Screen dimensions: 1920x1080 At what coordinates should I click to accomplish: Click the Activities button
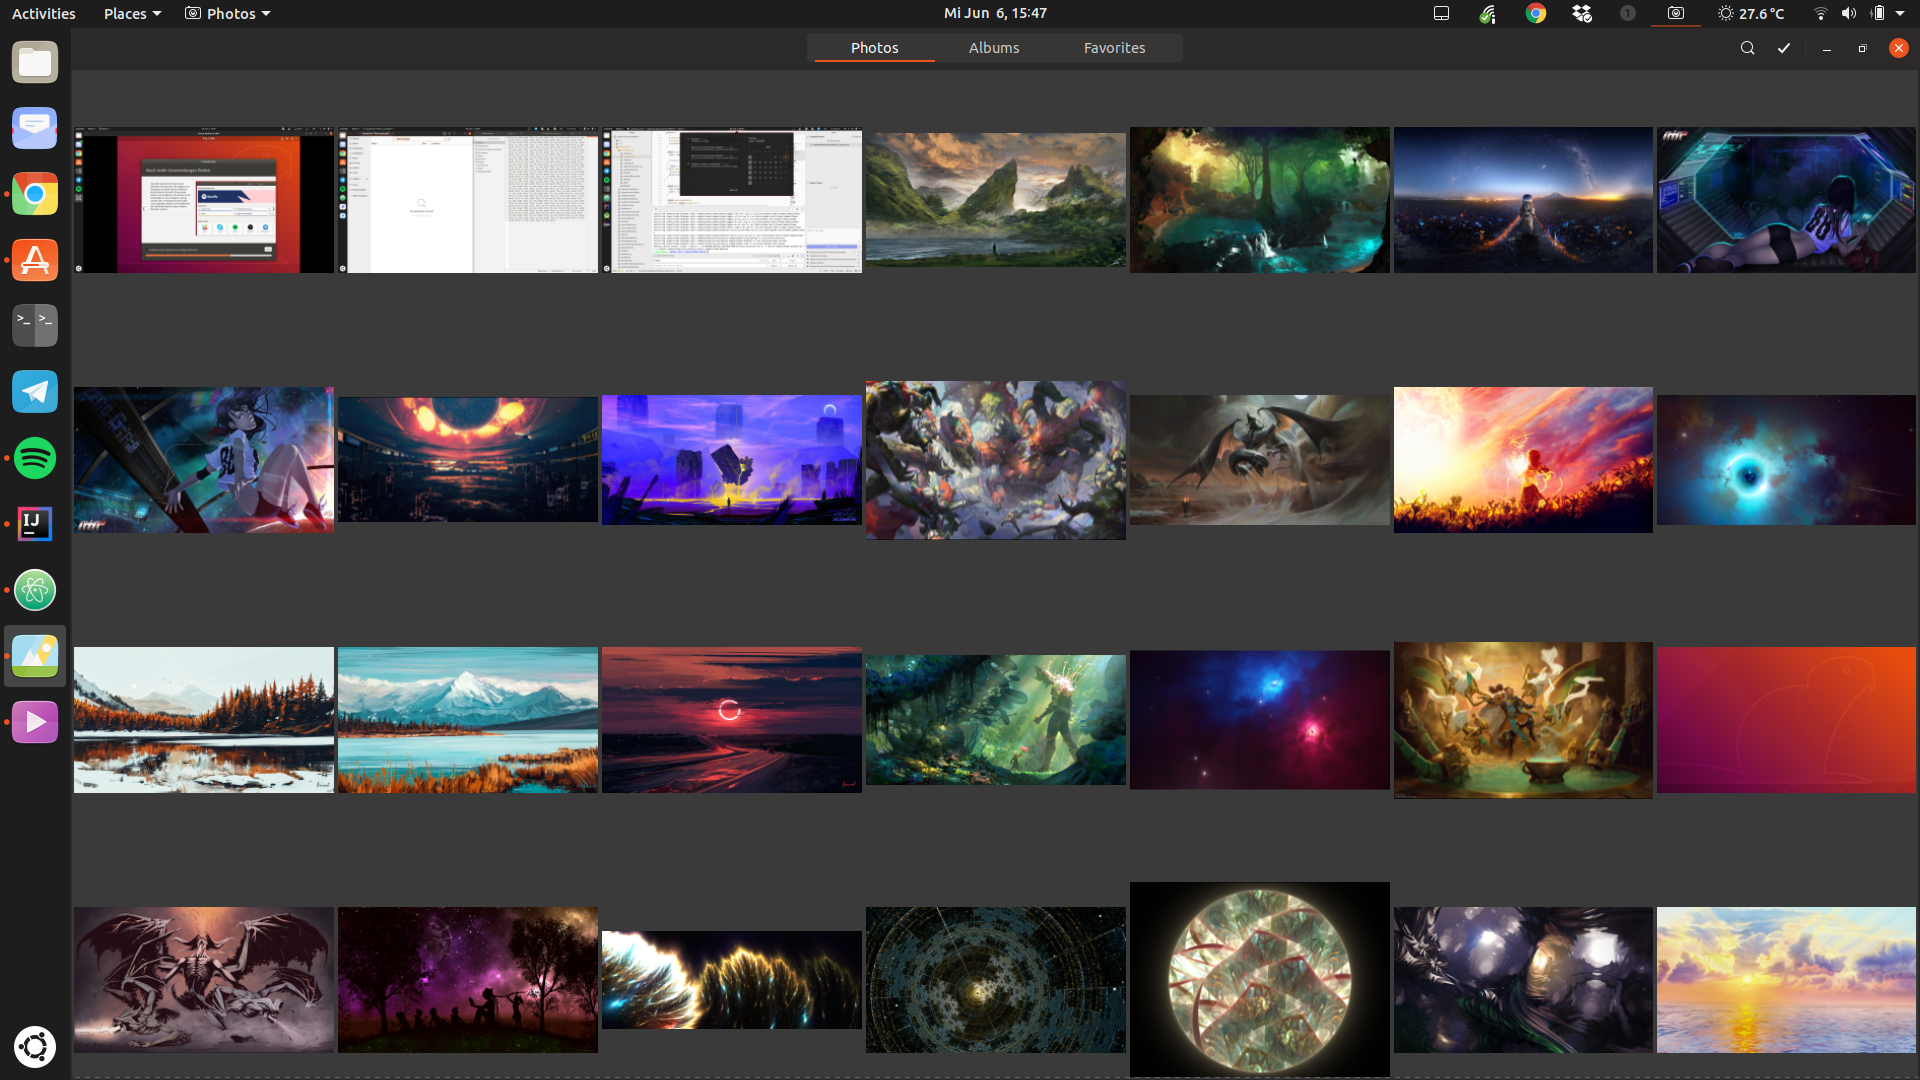43,13
